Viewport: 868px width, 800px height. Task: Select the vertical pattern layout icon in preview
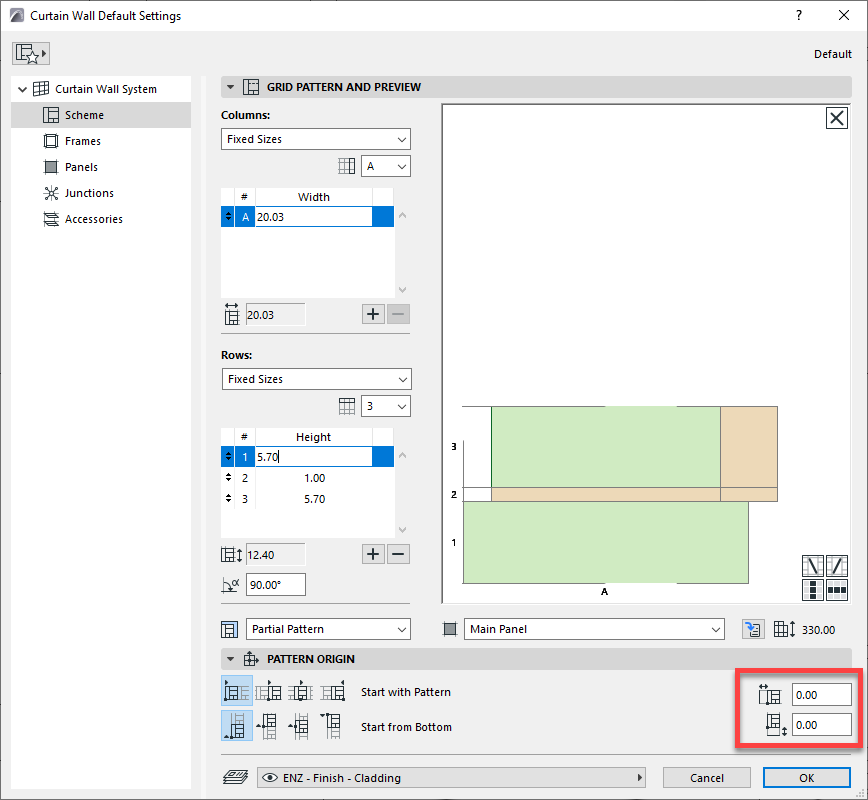[x=813, y=590]
